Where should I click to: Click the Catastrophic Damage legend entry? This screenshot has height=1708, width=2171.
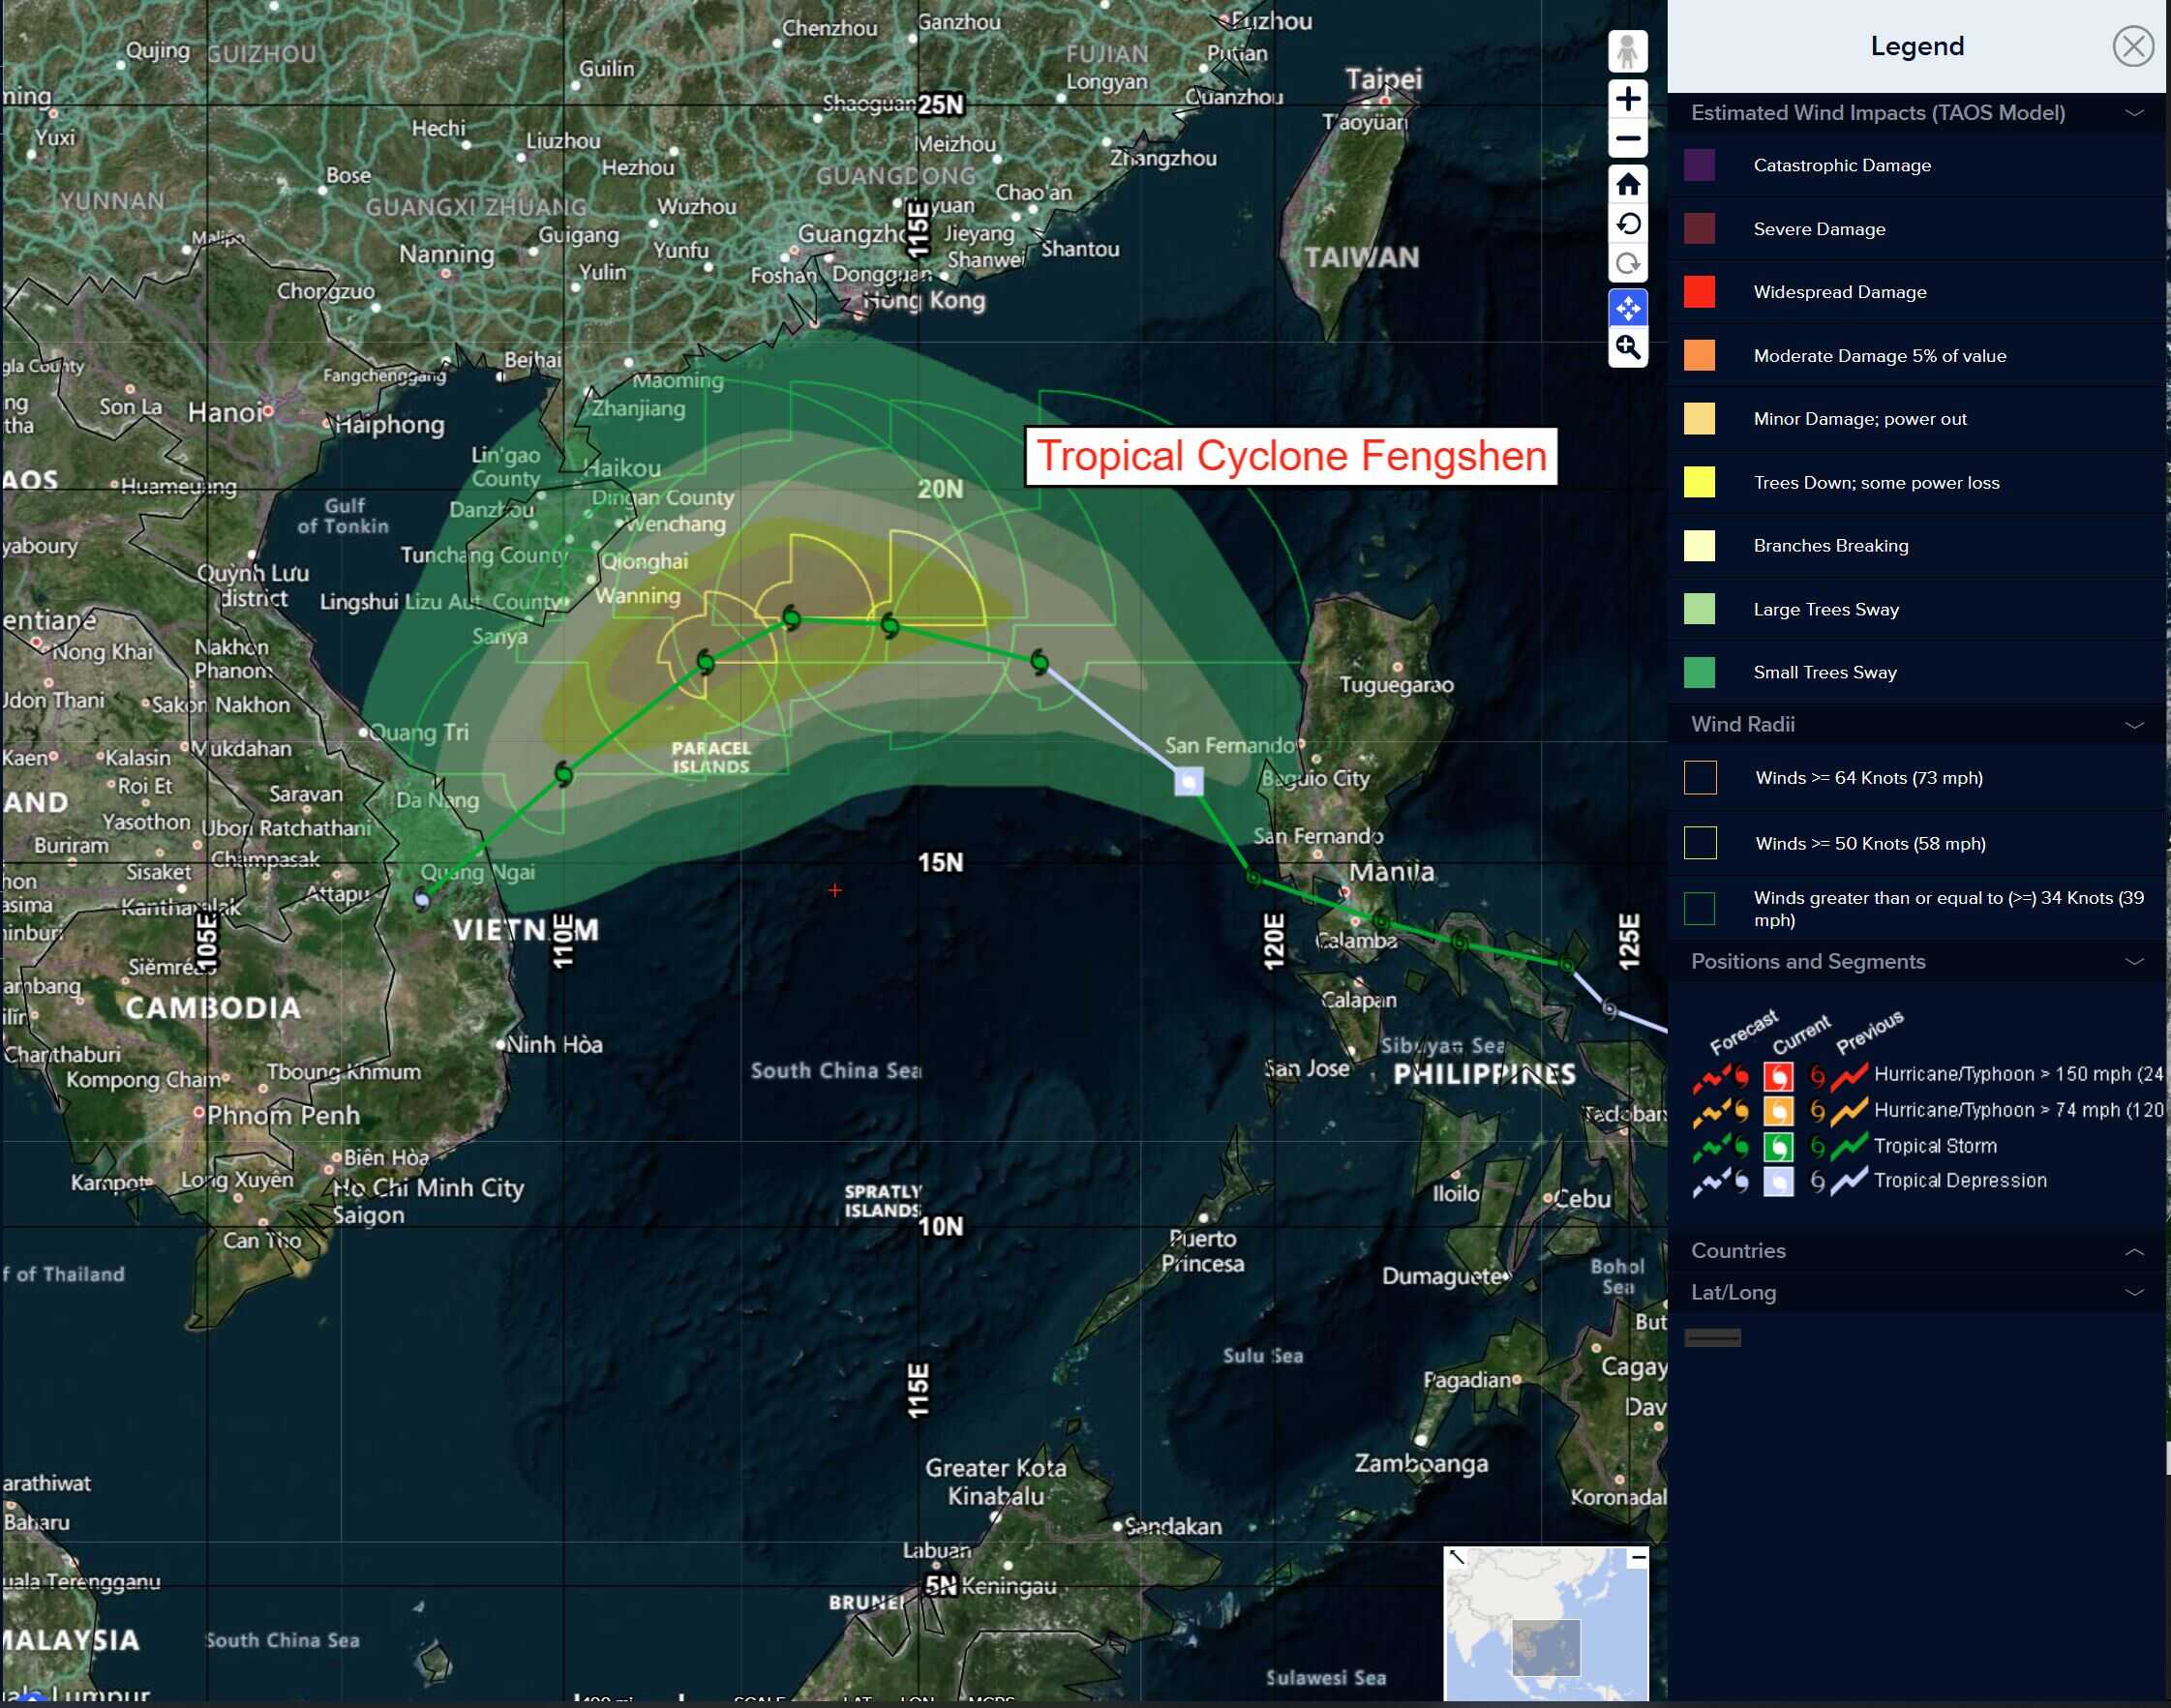pos(1841,166)
